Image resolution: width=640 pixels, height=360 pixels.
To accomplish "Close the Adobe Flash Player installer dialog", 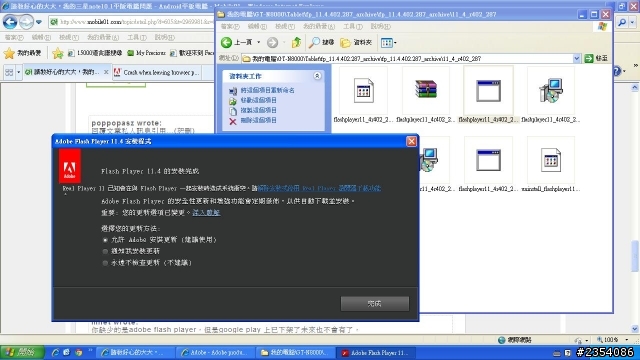I will (411, 141).
